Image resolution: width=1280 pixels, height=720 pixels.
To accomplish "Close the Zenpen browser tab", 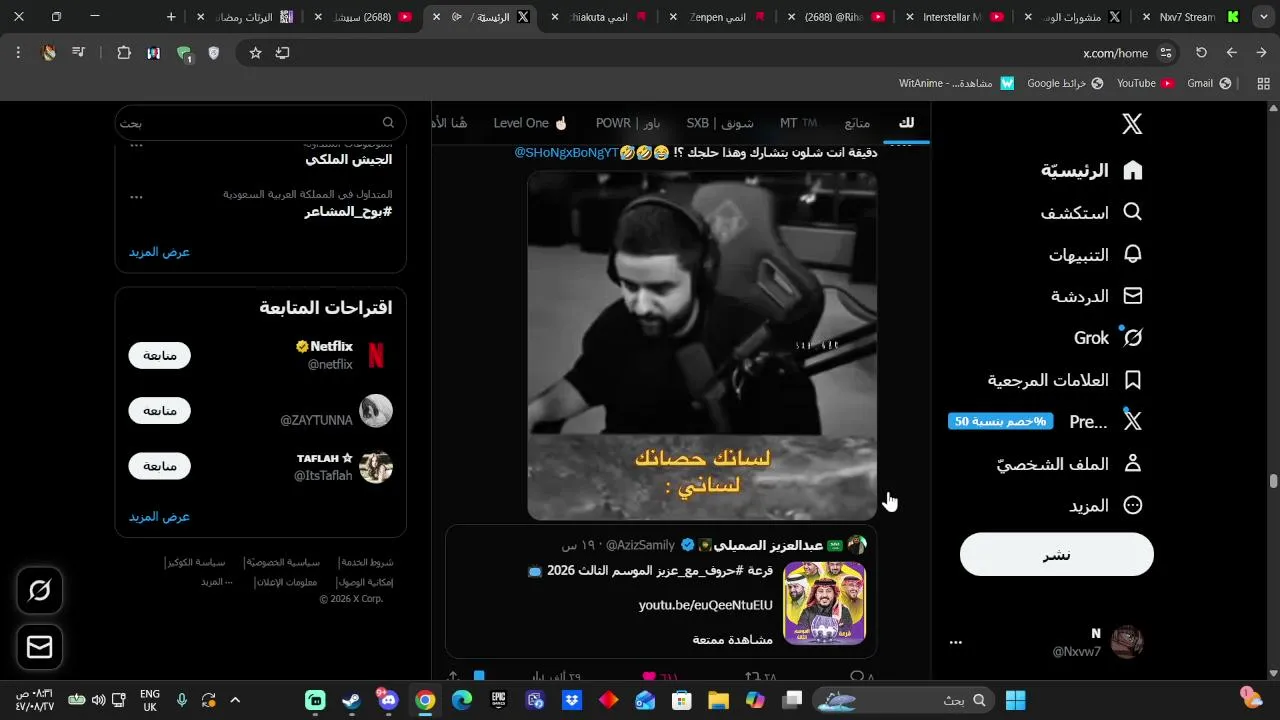I will click(x=674, y=17).
